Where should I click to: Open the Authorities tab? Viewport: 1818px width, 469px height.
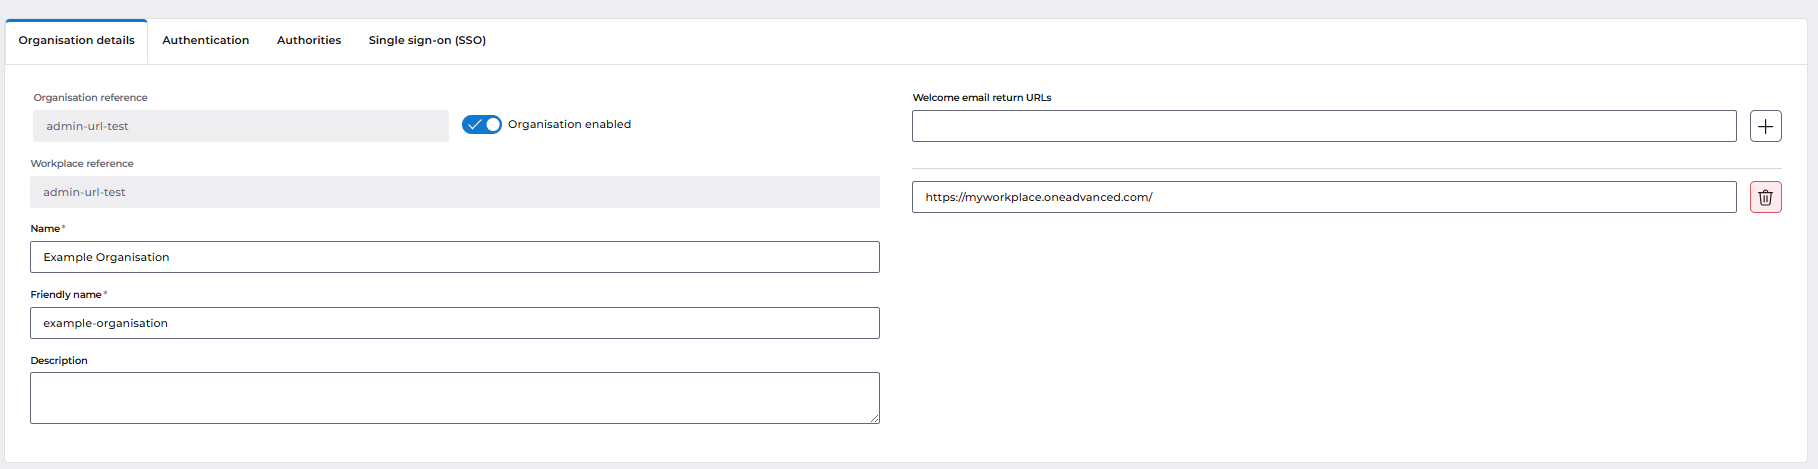[x=309, y=40]
